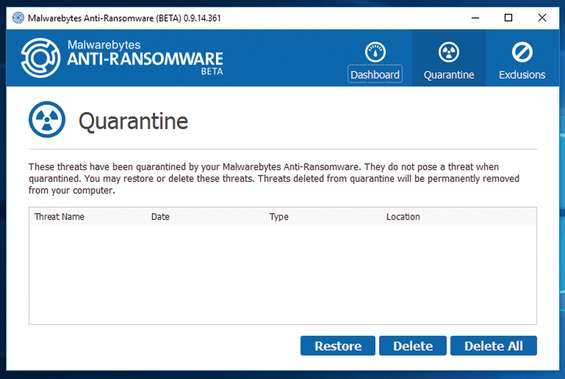Switch to the Exclusions tab label

(522, 75)
